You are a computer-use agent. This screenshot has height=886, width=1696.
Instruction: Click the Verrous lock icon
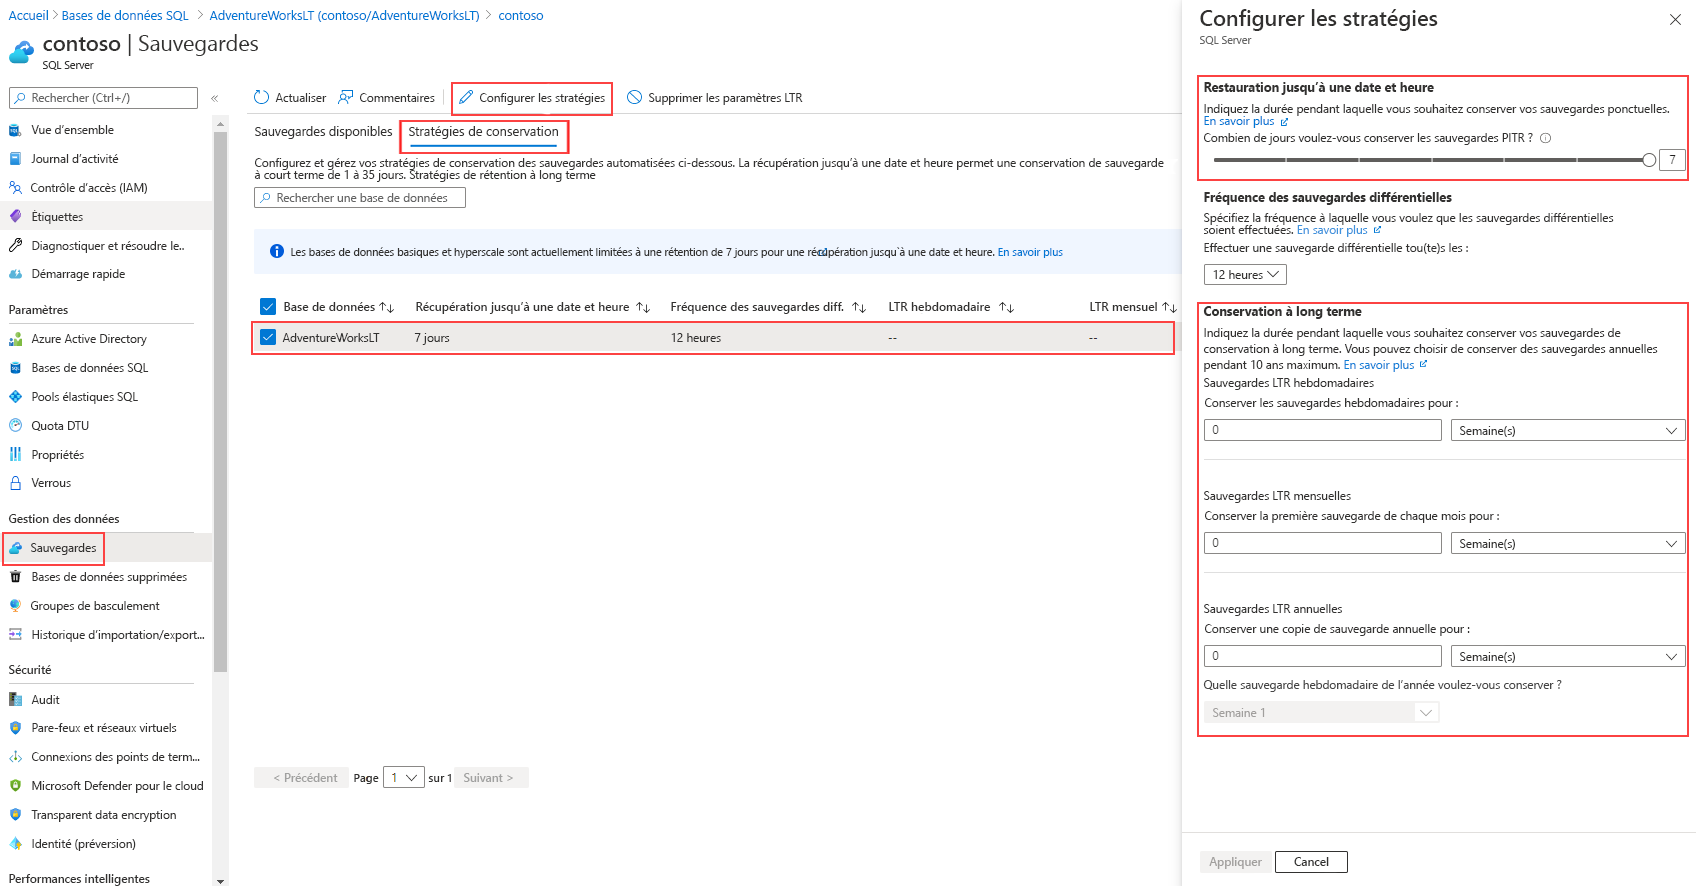15,483
